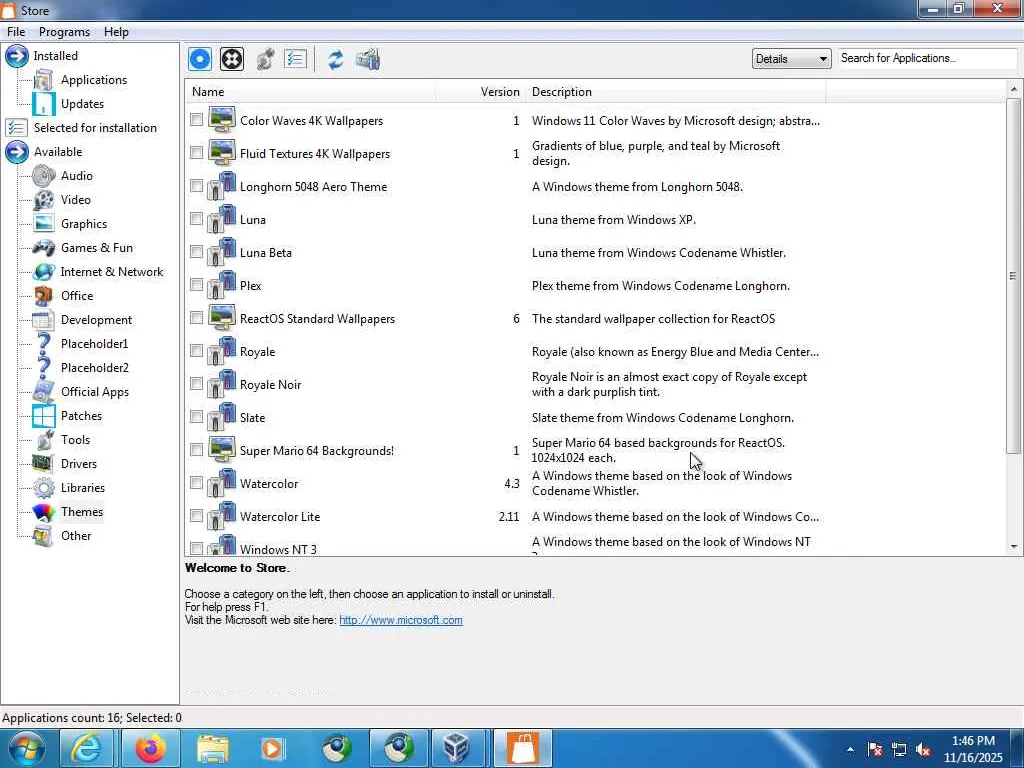Screen dimensions: 1024x768
Task: Click the muted volume tray icon
Action: (924, 750)
